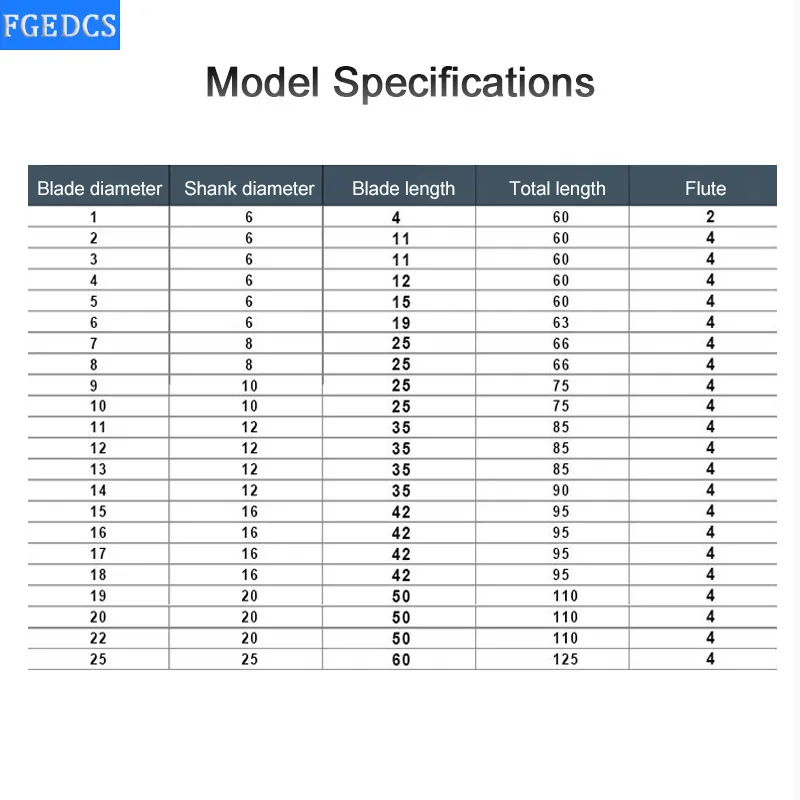Select the Shank diameter column header

tap(249, 188)
